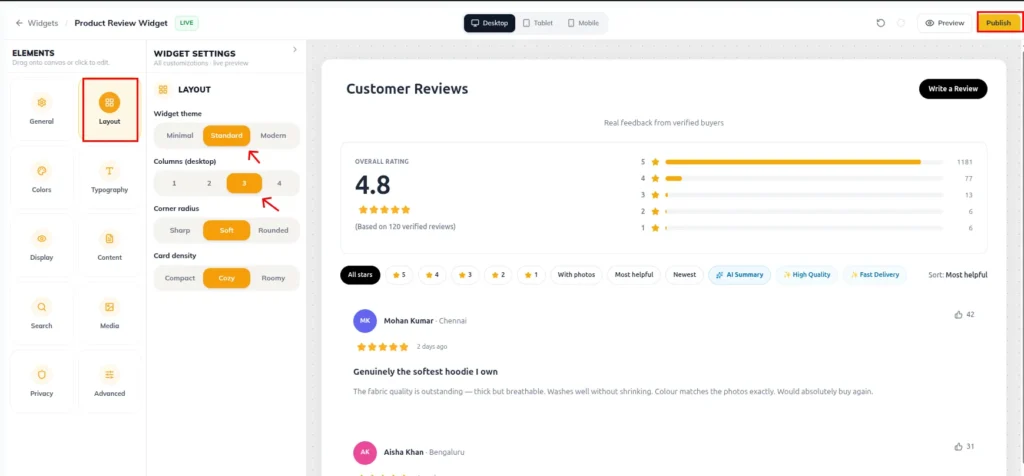Open the Privacy shield element

point(42,382)
